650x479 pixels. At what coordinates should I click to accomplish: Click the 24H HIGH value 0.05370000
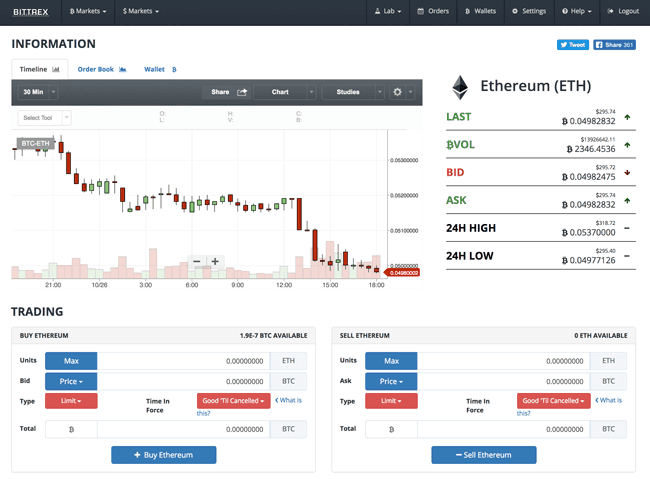[x=589, y=232]
